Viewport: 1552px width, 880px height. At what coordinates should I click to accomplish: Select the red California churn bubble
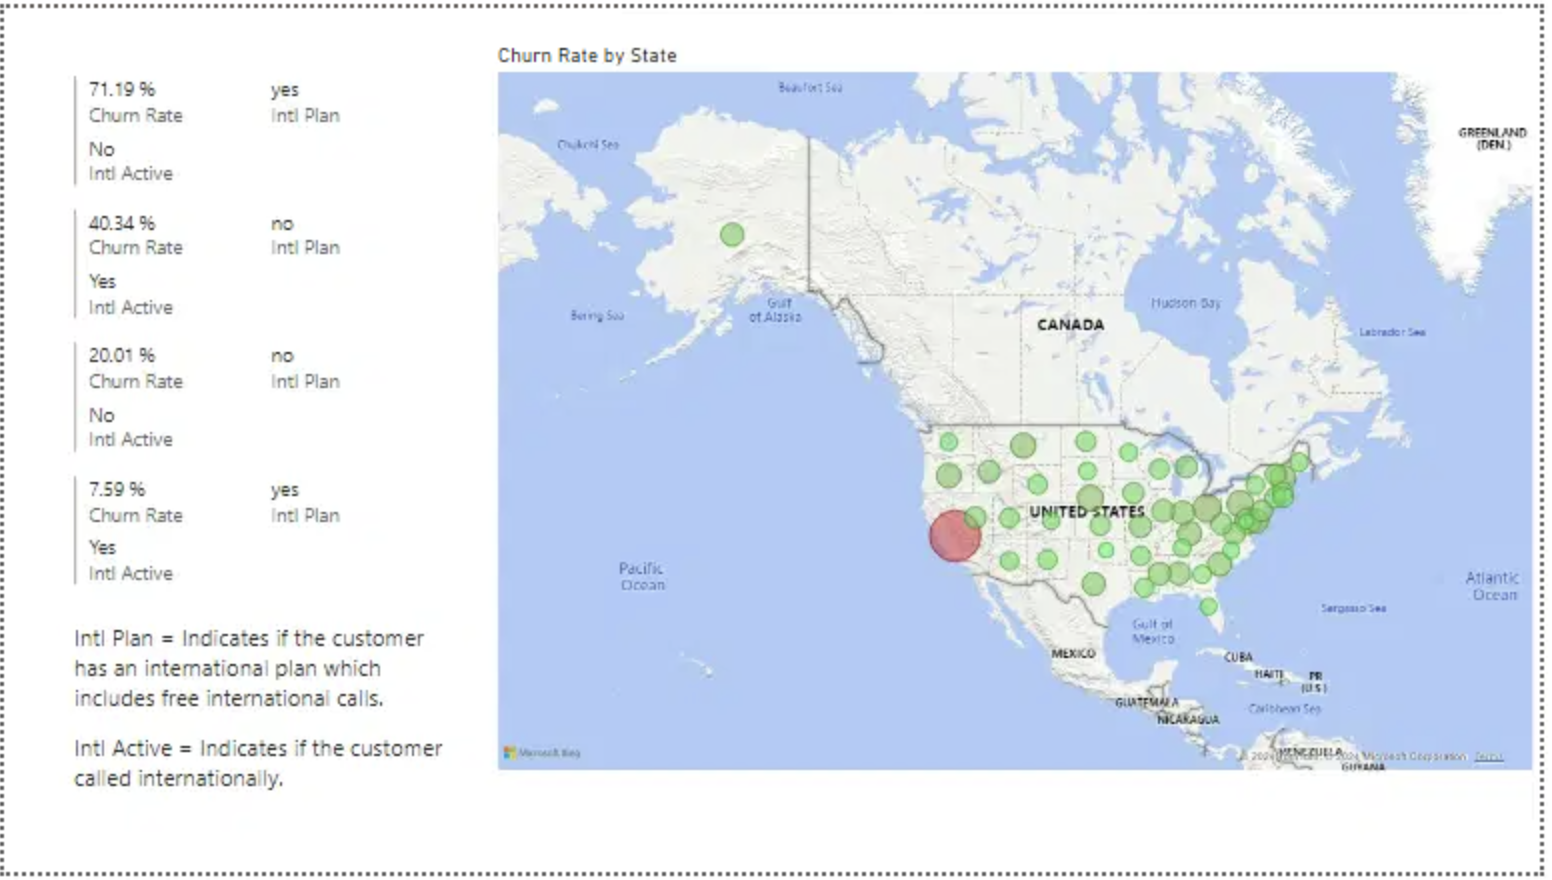pyautogui.click(x=954, y=535)
